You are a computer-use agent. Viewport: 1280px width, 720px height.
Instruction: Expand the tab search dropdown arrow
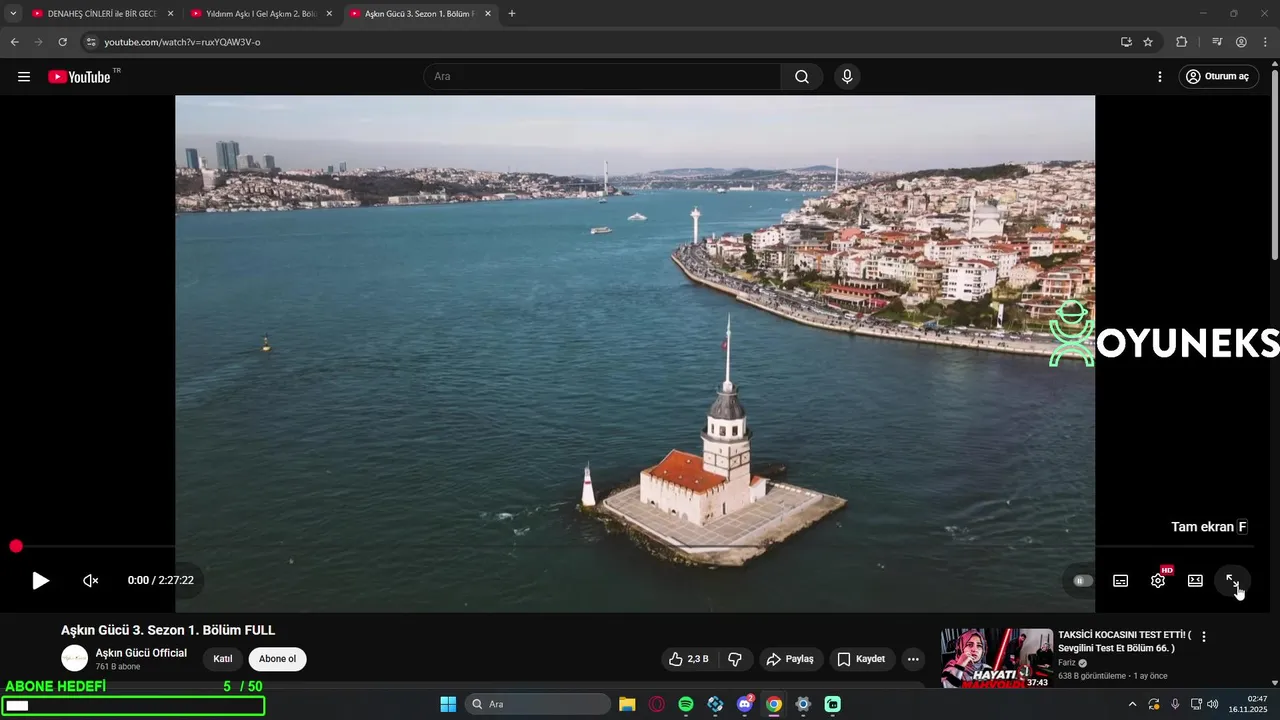pyautogui.click(x=13, y=14)
